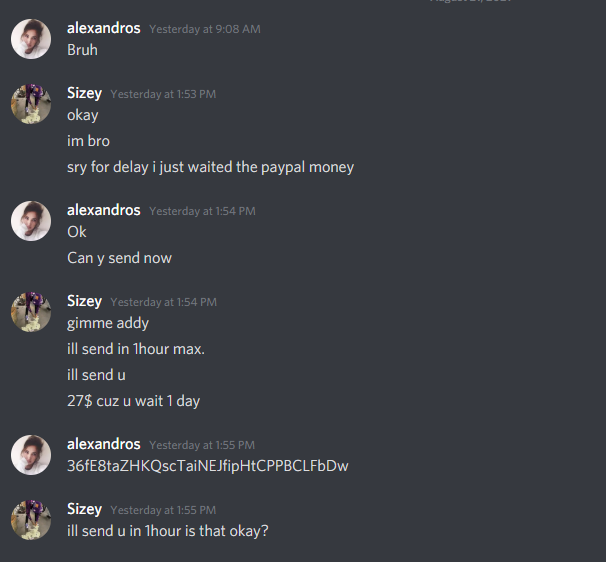Click the Yesterday at 1:53 PM timestamp
The width and height of the screenshot is (606, 562).
click(163, 94)
